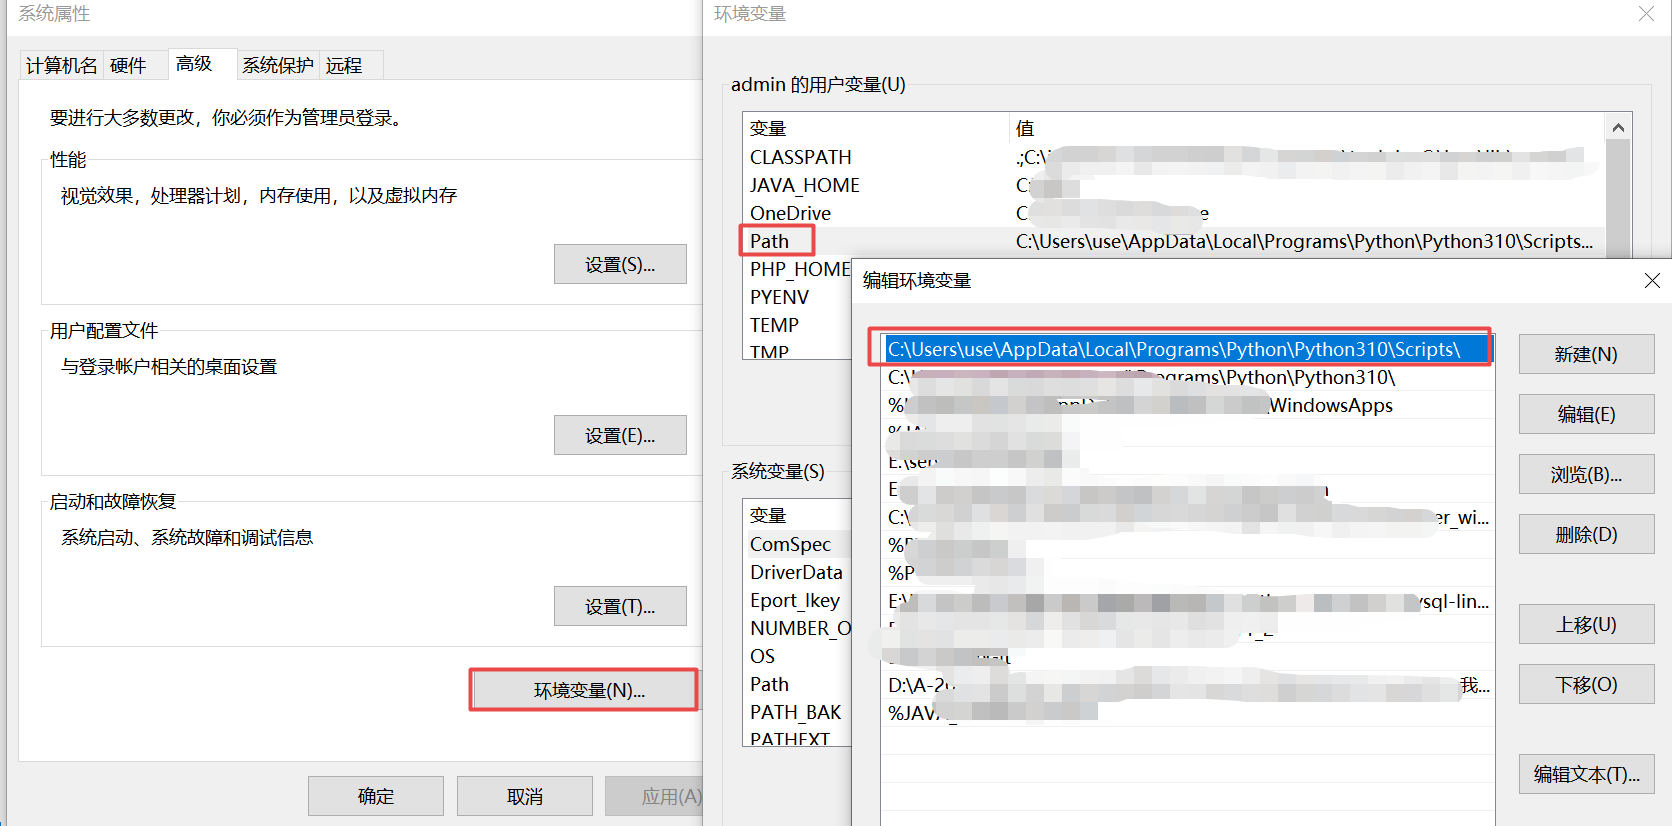Select Path in system variables list
Screen dimensions: 1672x826
(798, 684)
